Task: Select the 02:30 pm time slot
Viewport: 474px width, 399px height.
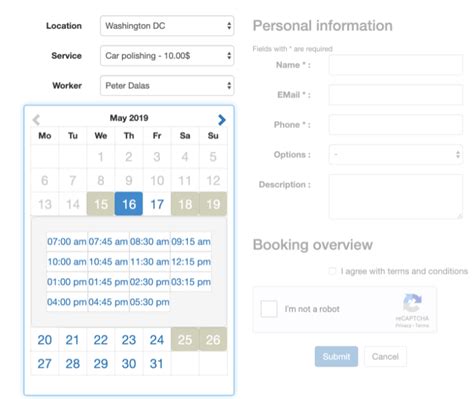Action: (150, 282)
